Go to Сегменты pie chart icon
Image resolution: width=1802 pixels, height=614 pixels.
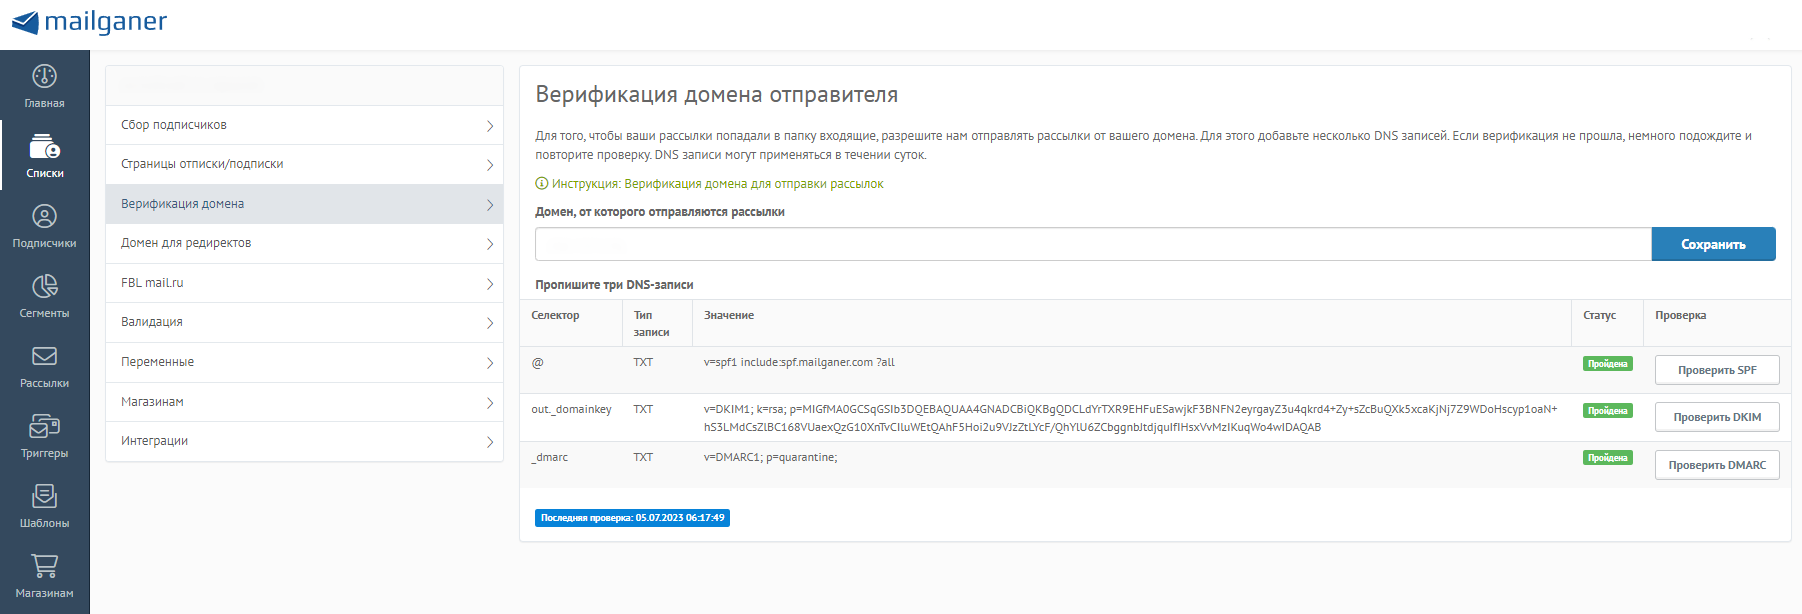(x=44, y=286)
